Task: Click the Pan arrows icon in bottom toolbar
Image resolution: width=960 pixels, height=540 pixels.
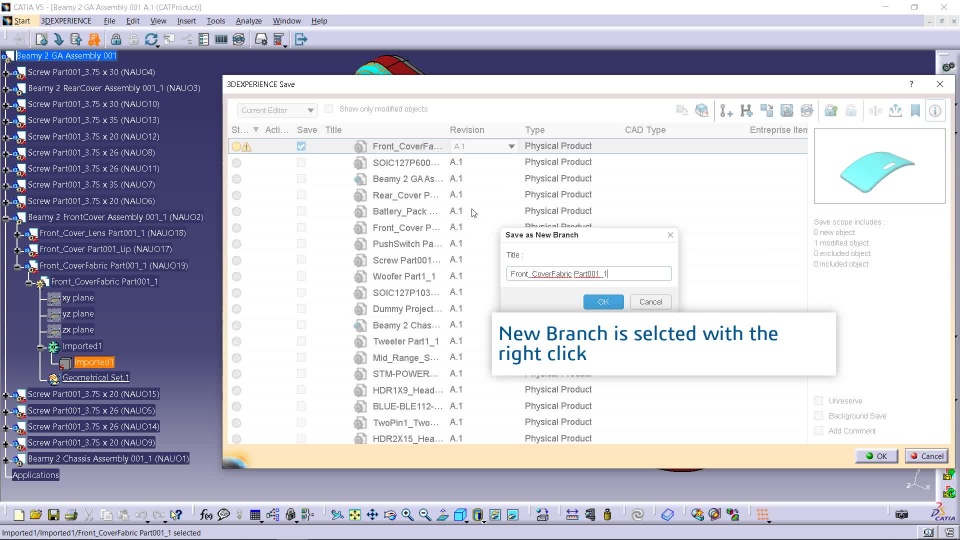Action: tap(372, 515)
